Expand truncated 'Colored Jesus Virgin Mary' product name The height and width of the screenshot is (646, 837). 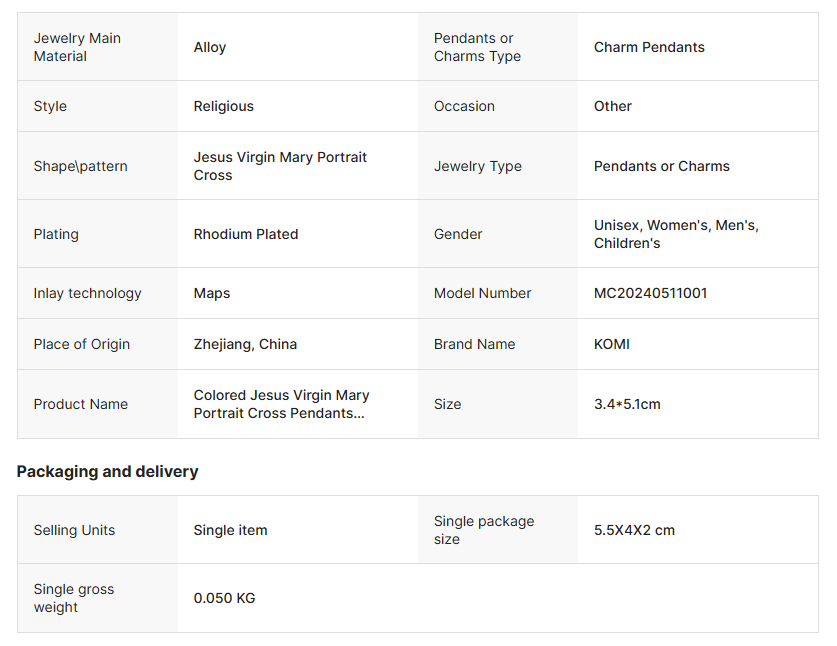[x=281, y=404]
